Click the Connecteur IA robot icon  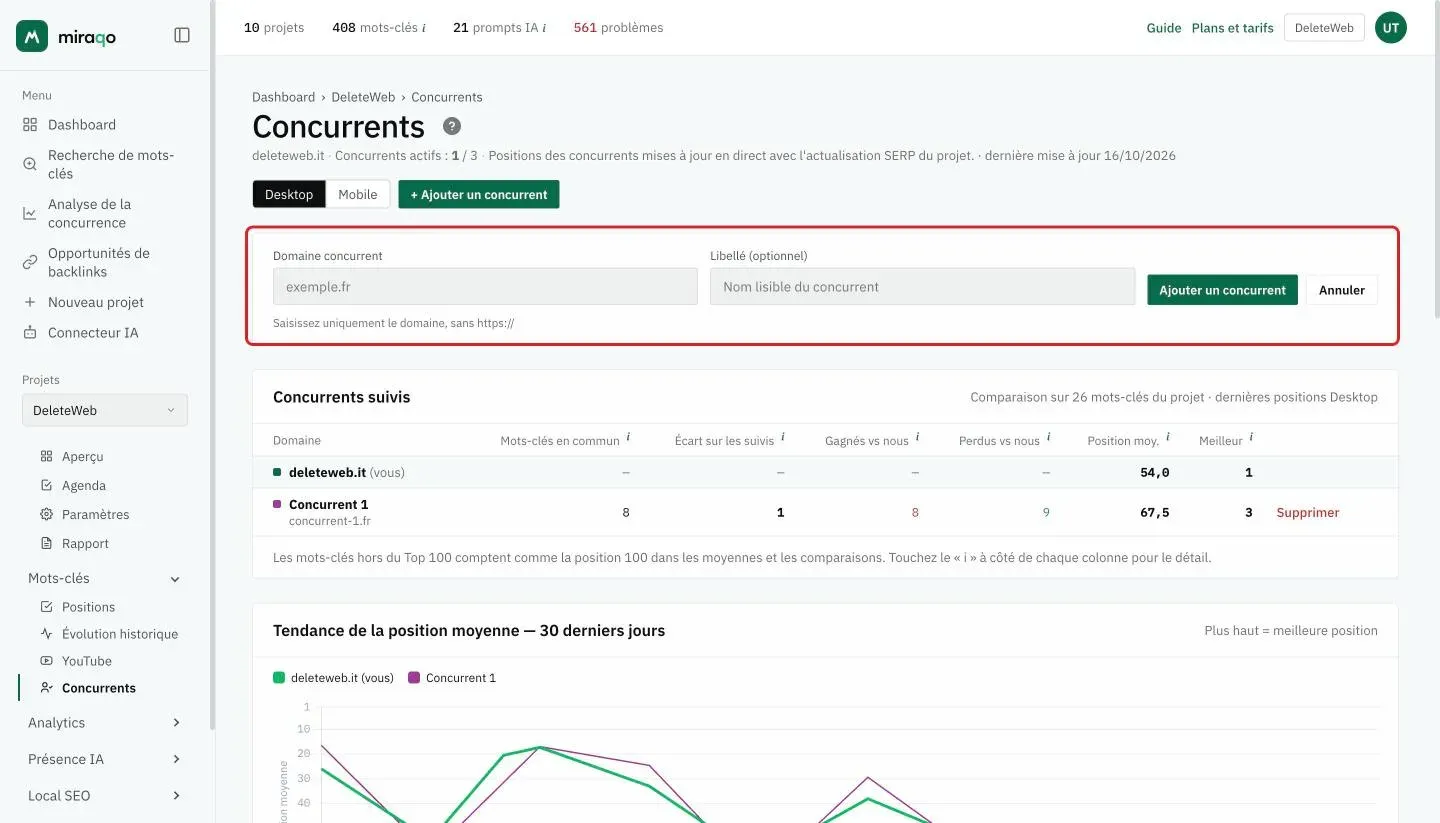pos(30,332)
